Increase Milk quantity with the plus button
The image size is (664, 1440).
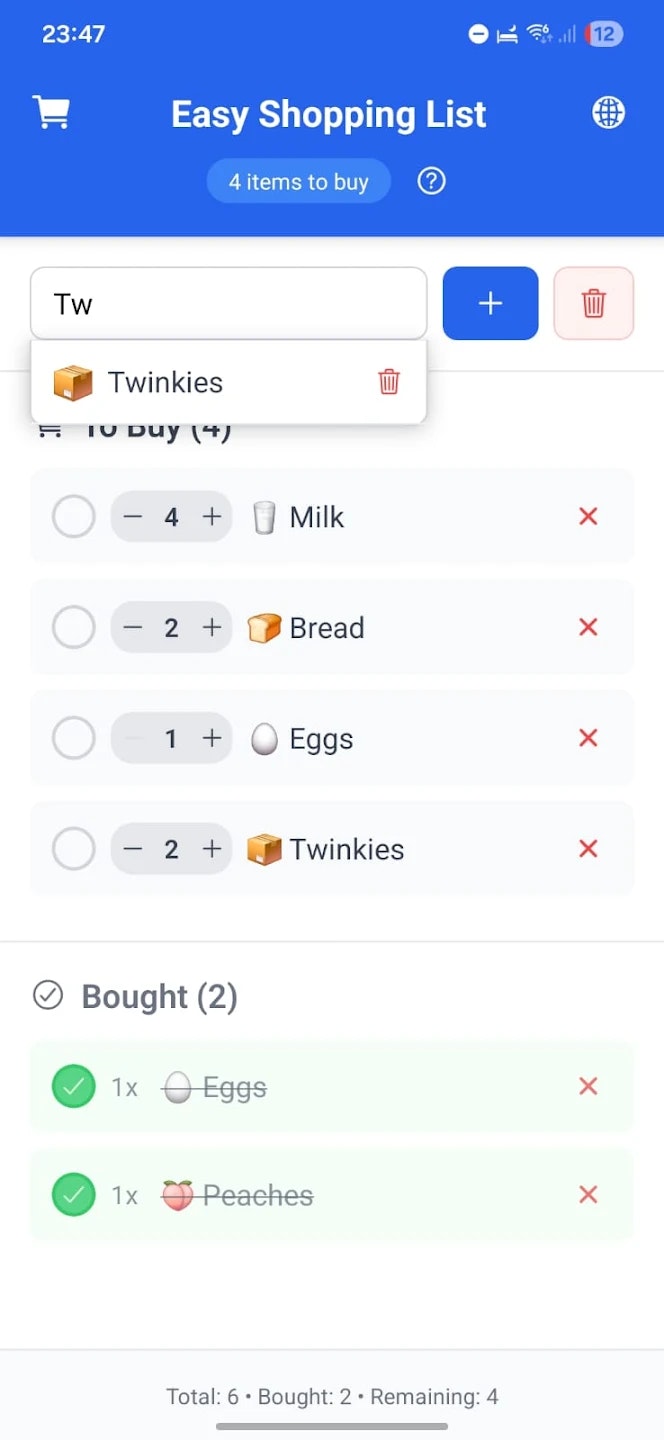point(211,516)
